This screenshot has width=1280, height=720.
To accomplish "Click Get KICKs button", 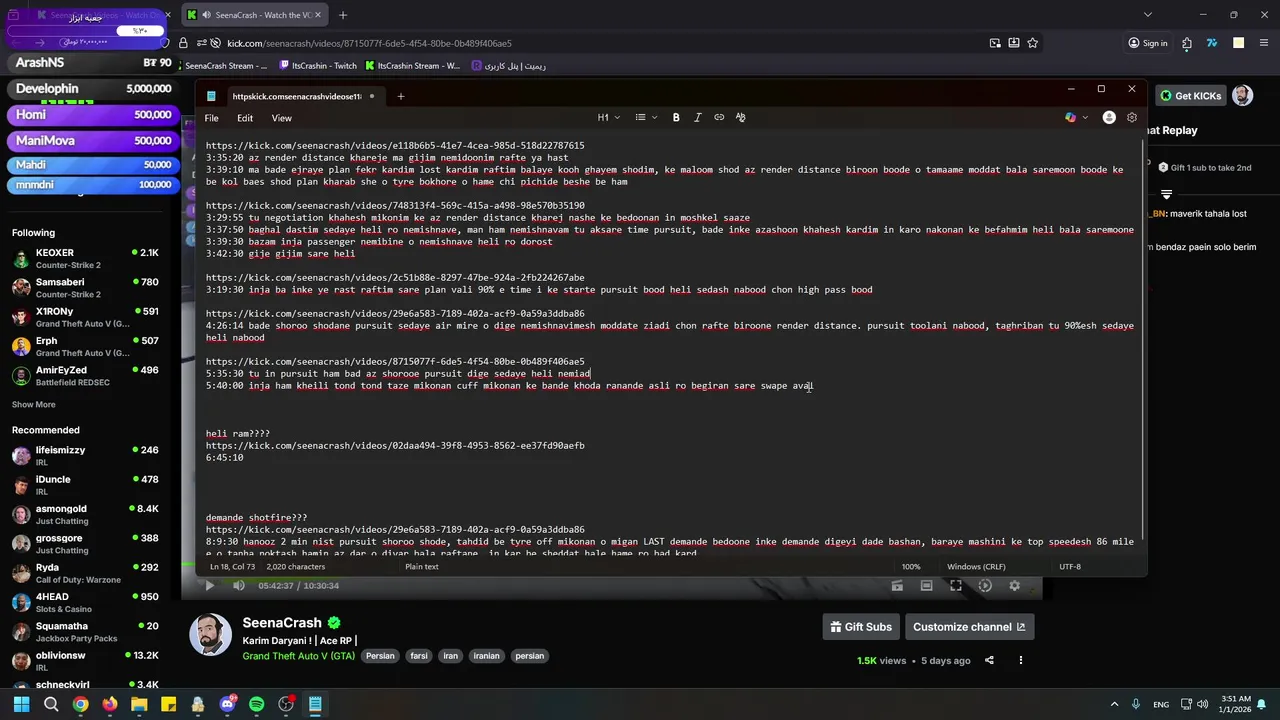I will (1191, 96).
